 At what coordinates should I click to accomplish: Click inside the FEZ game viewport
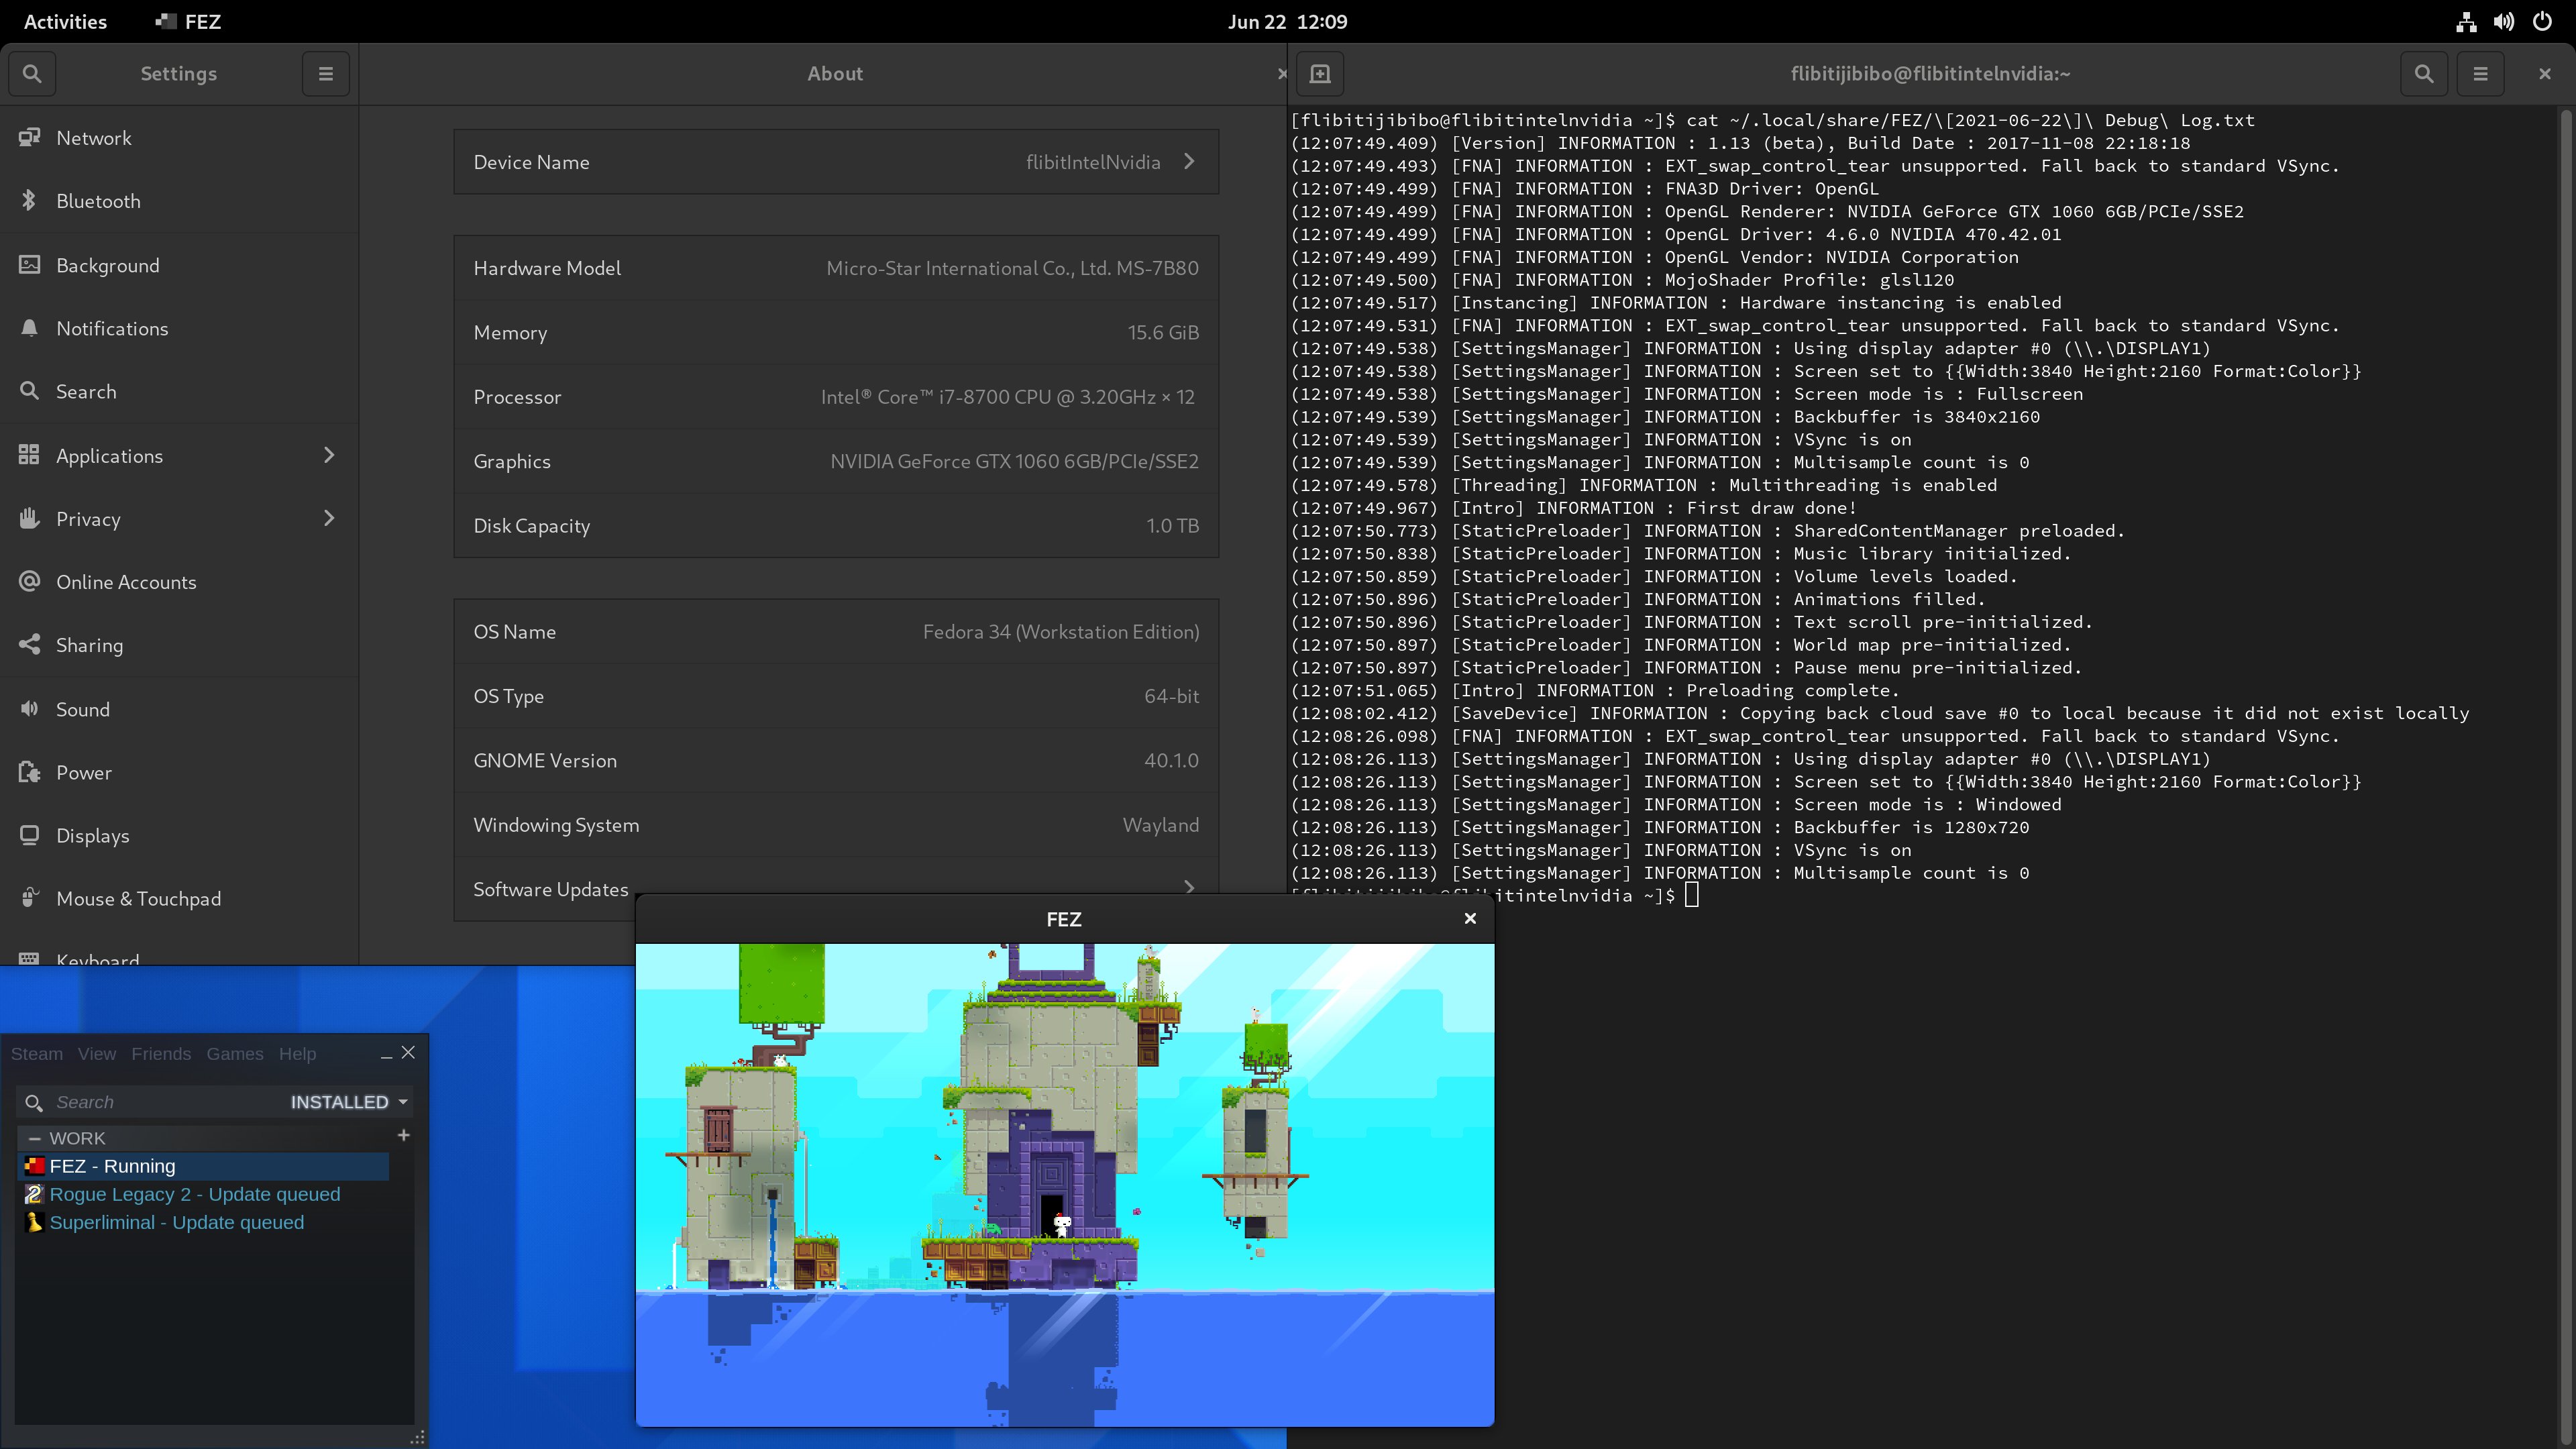click(1065, 1185)
